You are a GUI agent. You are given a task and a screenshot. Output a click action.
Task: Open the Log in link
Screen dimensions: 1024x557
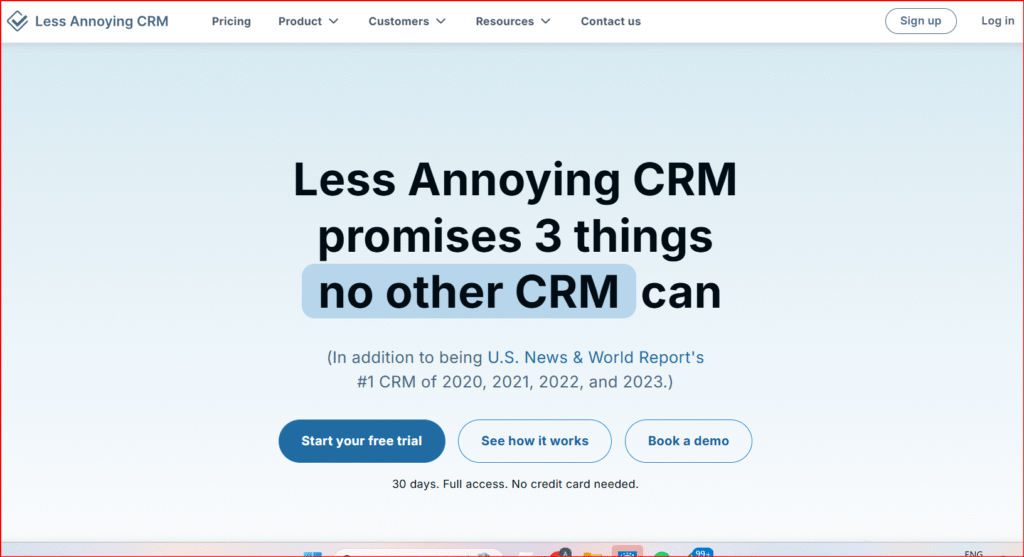(997, 21)
